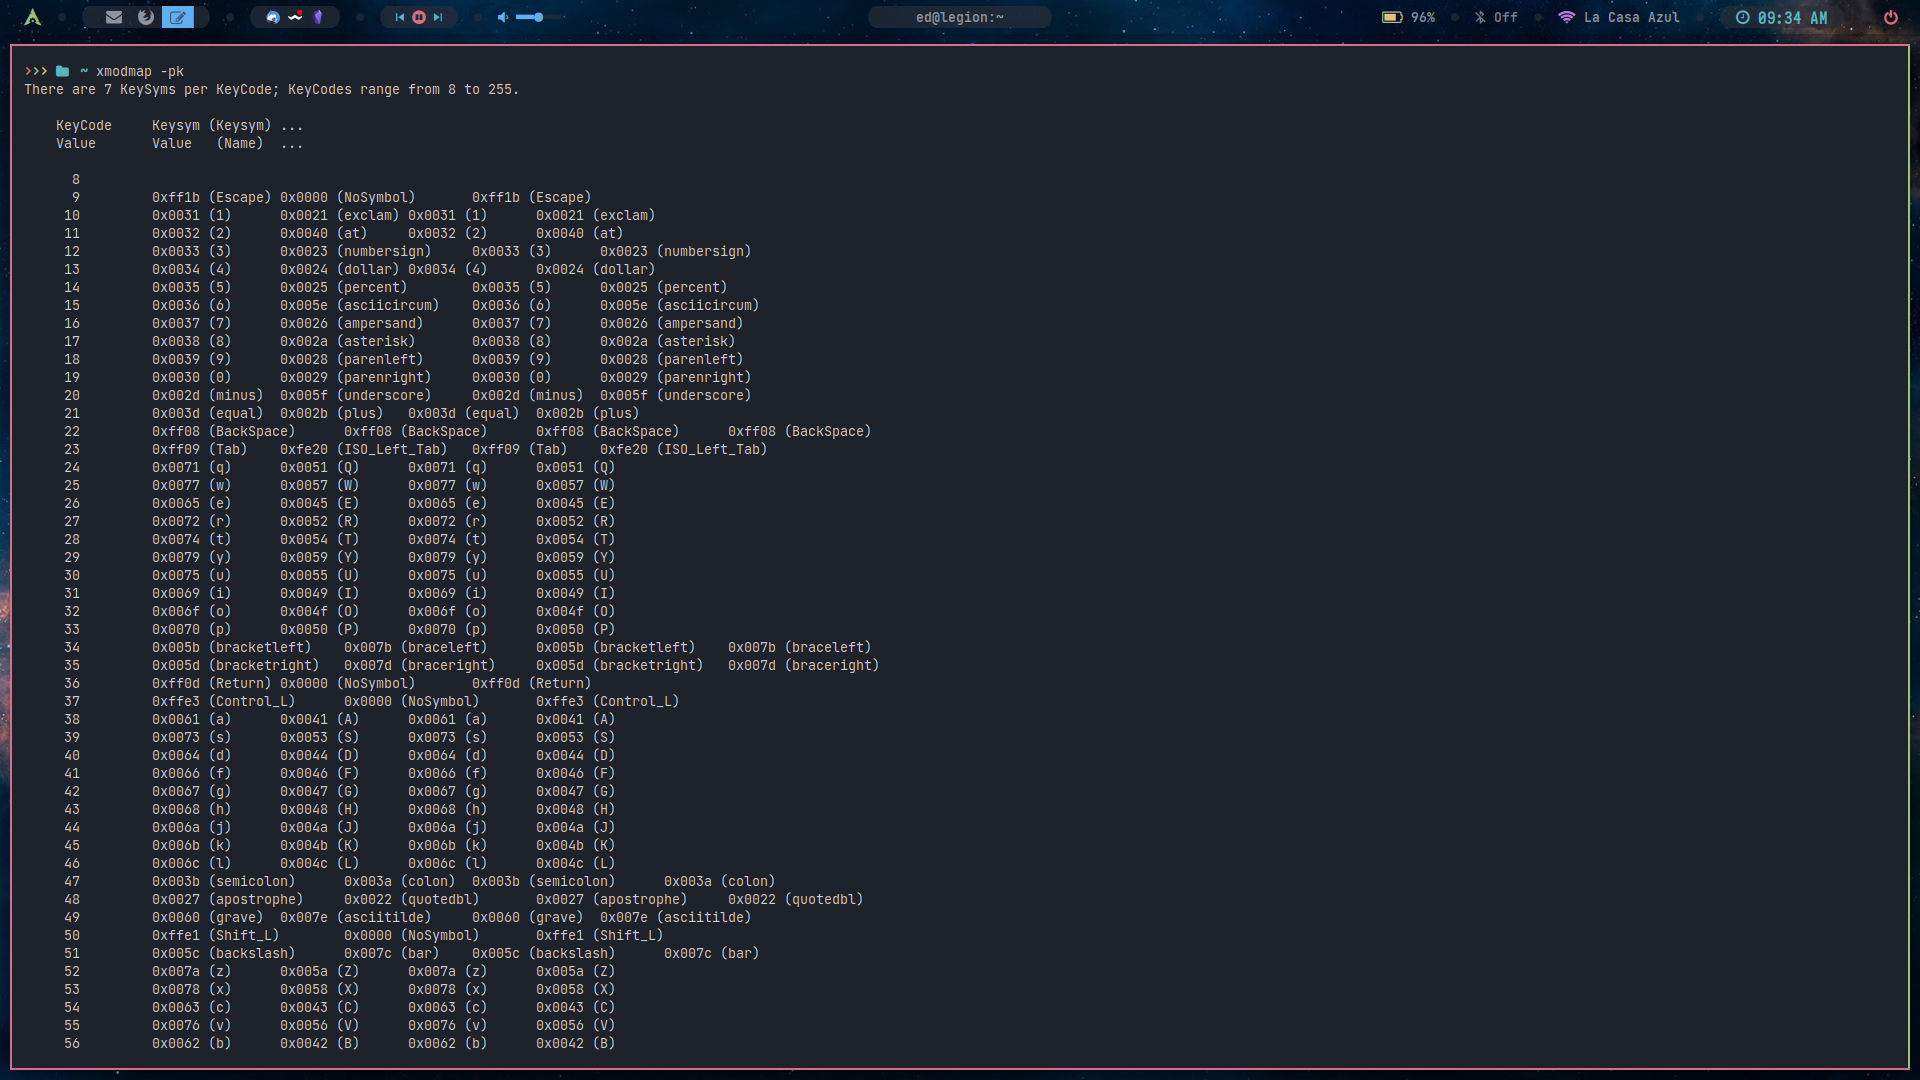The height and width of the screenshot is (1080, 1920).
Task: Toggle Bluetooth currently Off
Action: click(x=1496, y=17)
